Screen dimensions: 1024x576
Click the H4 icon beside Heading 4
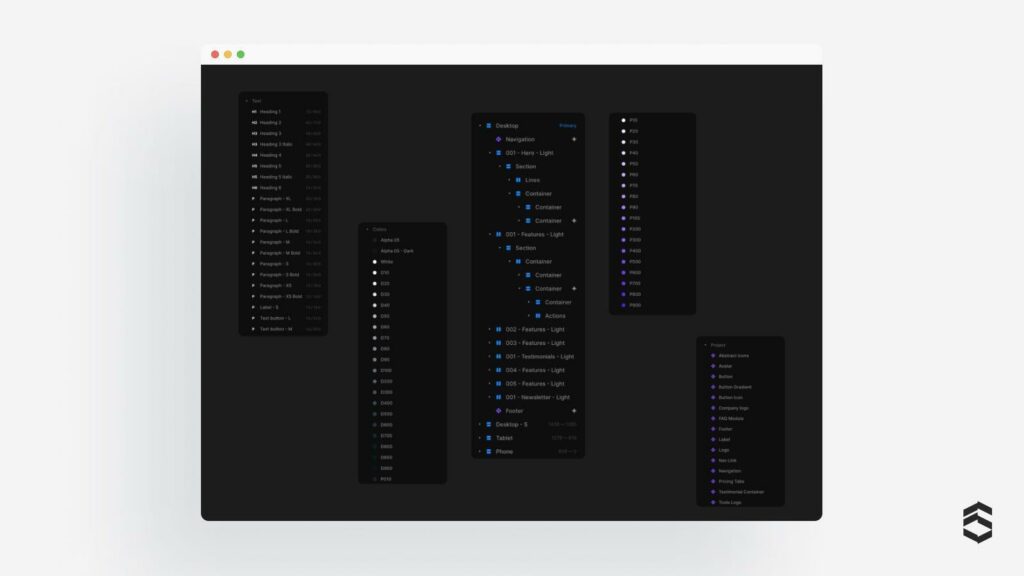point(254,155)
